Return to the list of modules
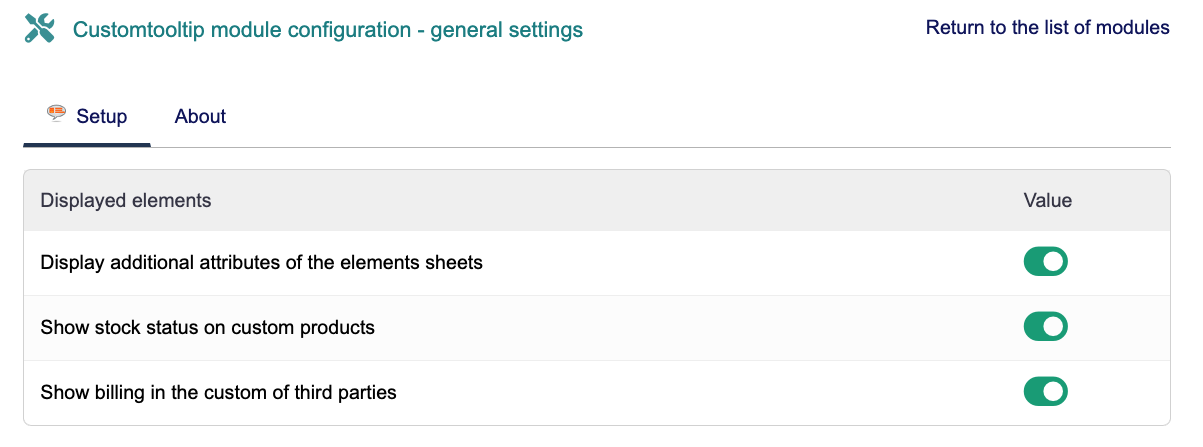Viewport: 1203px width, 447px height. tap(1047, 28)
